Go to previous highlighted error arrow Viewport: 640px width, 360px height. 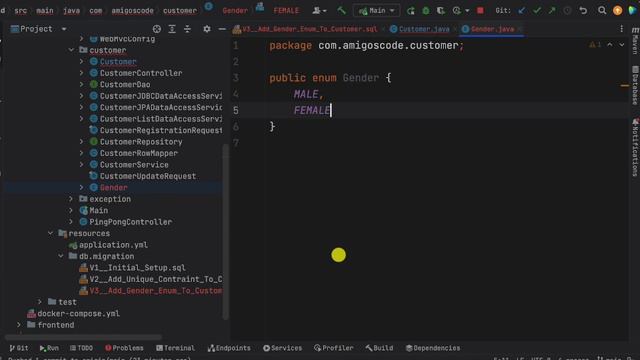(610, 45)
